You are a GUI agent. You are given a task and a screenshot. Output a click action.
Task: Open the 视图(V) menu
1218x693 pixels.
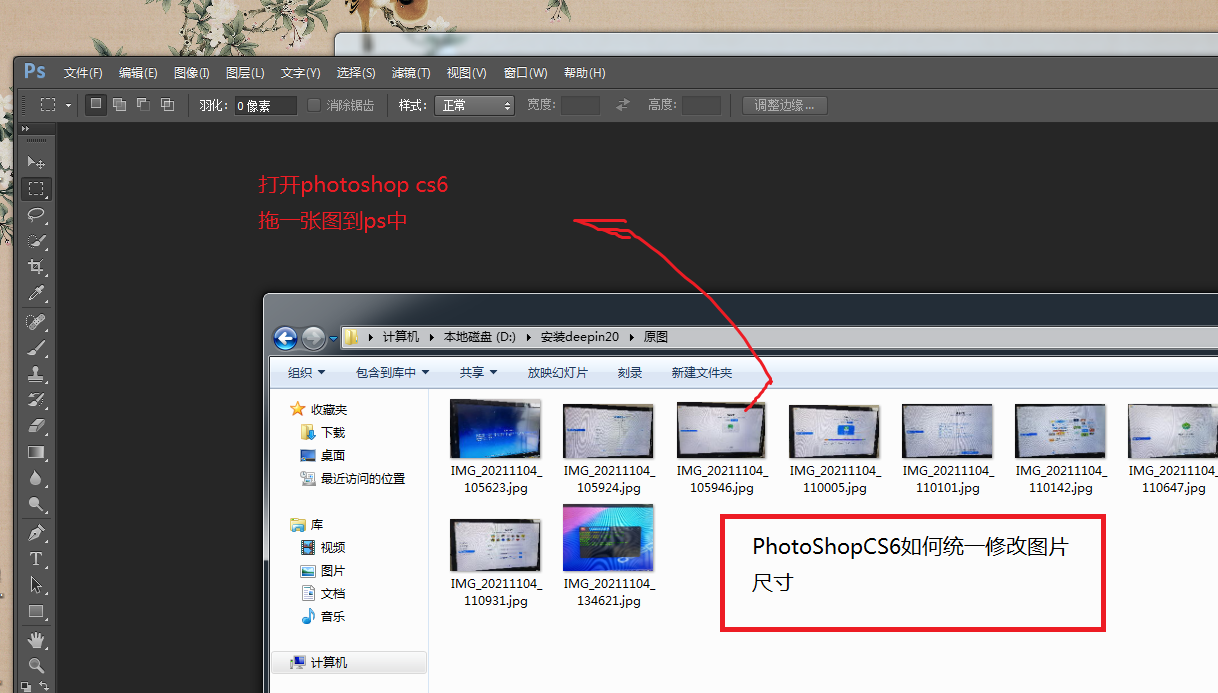coord(466,73)
